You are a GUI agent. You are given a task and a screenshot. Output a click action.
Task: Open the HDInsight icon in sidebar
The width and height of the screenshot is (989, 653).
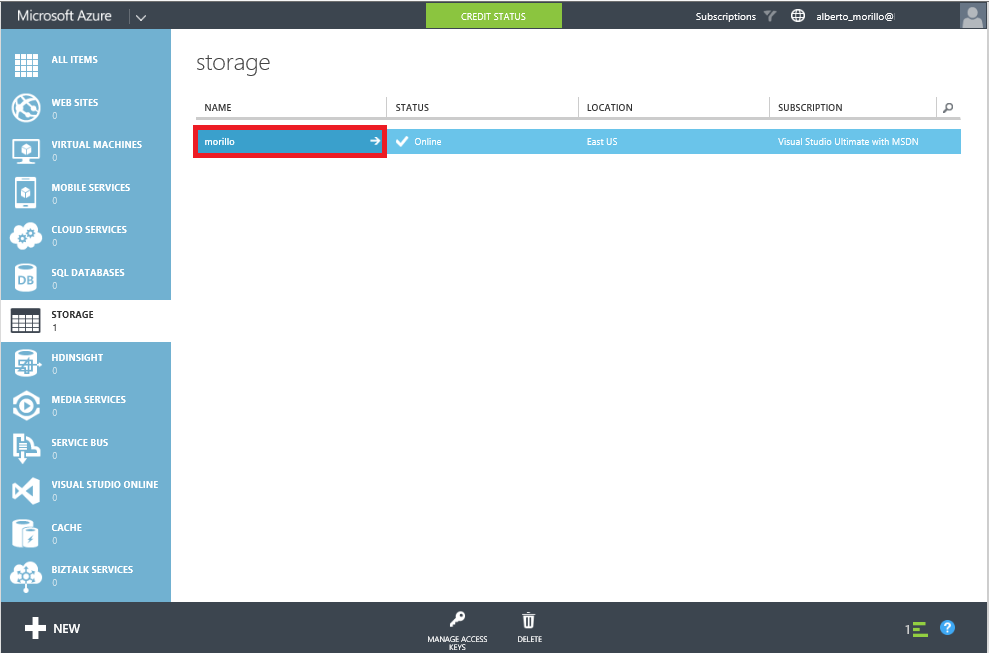pos(26,364)
